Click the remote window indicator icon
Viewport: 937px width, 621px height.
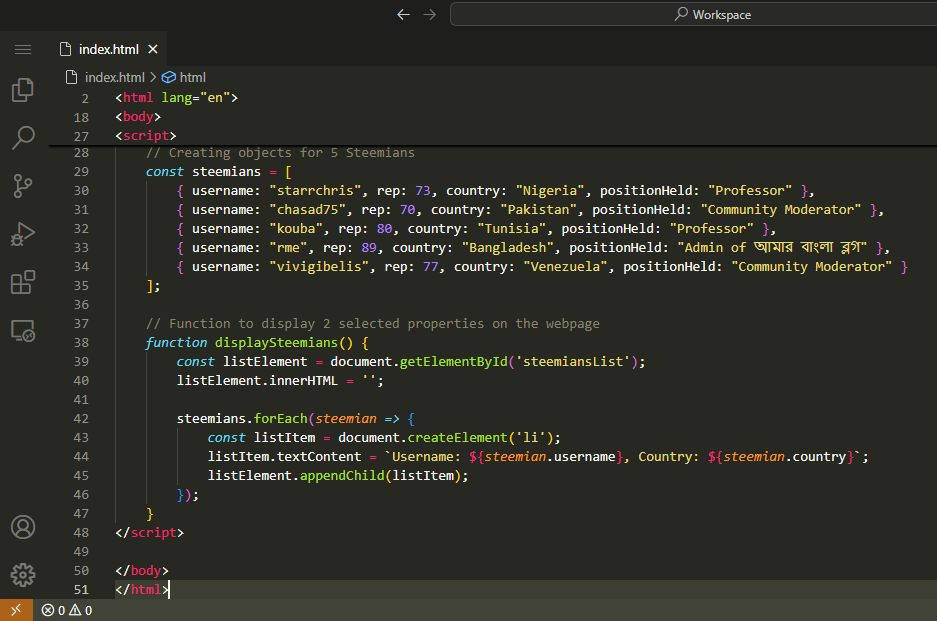[x=15, y=610]
